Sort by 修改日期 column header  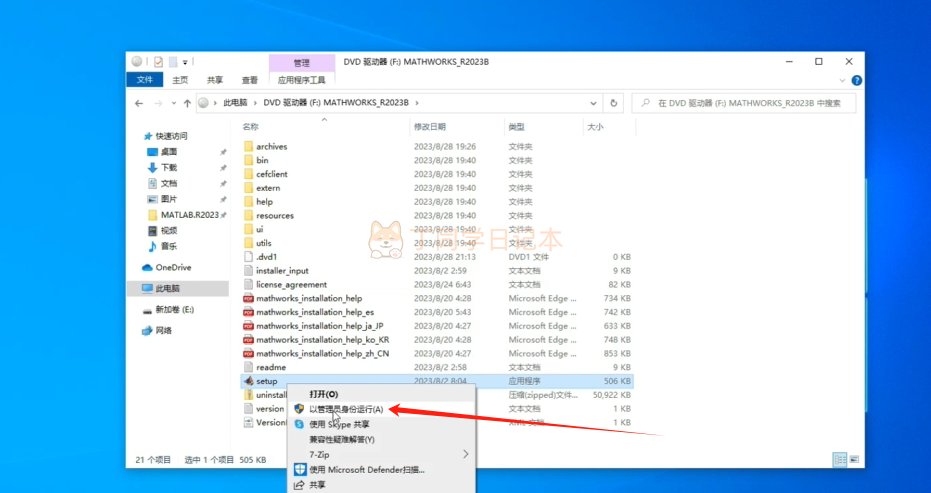pos(430,127)
